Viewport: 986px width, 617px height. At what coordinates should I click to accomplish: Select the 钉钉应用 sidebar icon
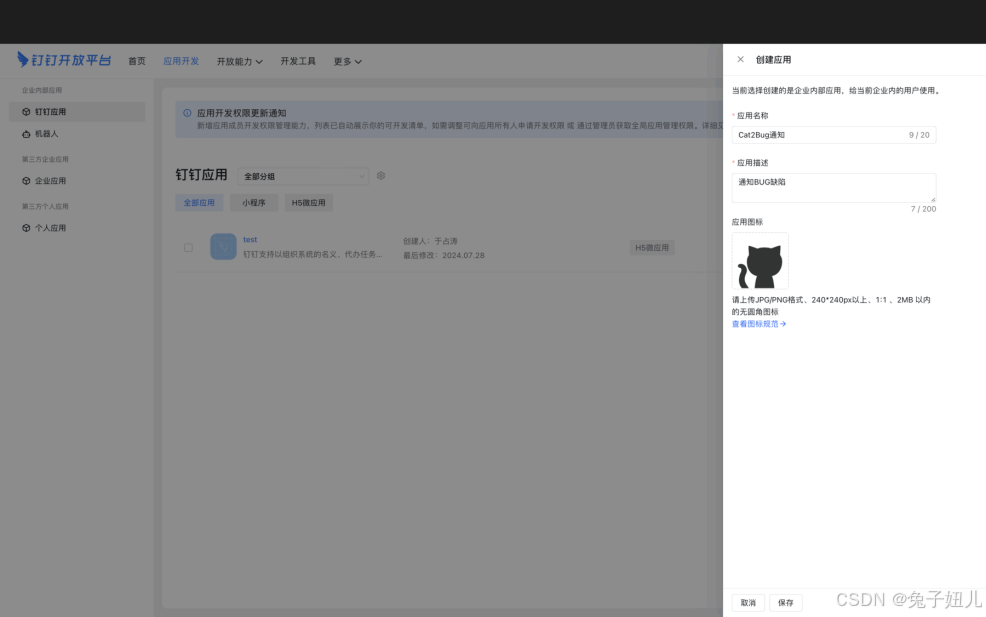click(x=28, y=111)
